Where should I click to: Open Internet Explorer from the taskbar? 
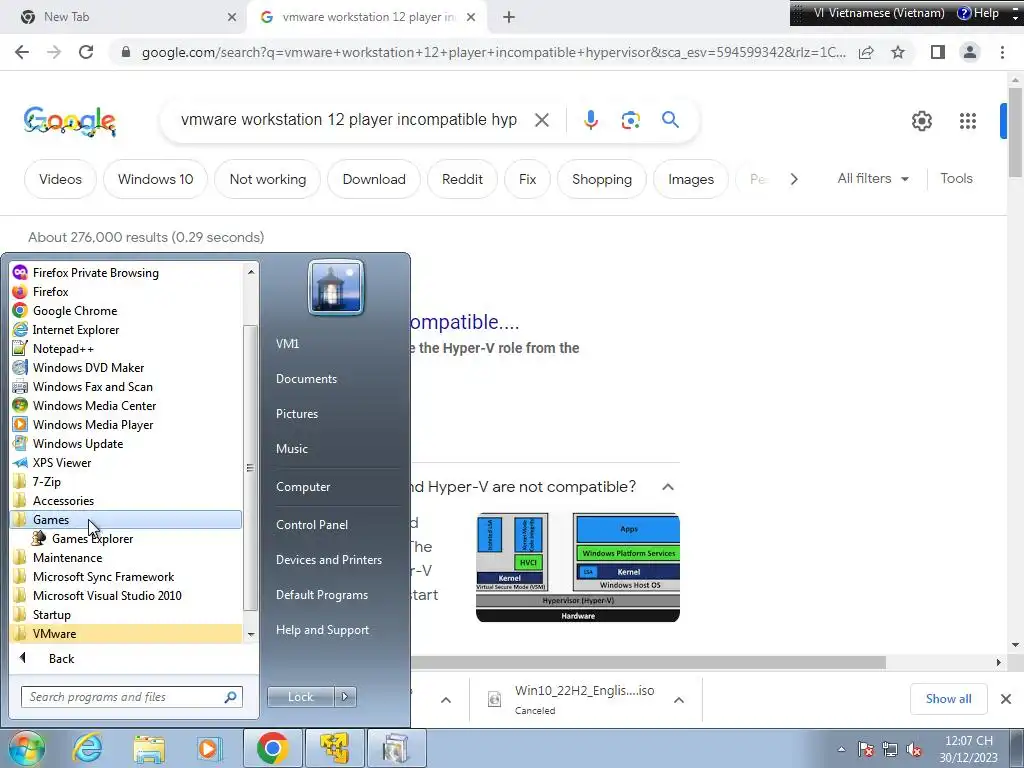click(87, 748)
